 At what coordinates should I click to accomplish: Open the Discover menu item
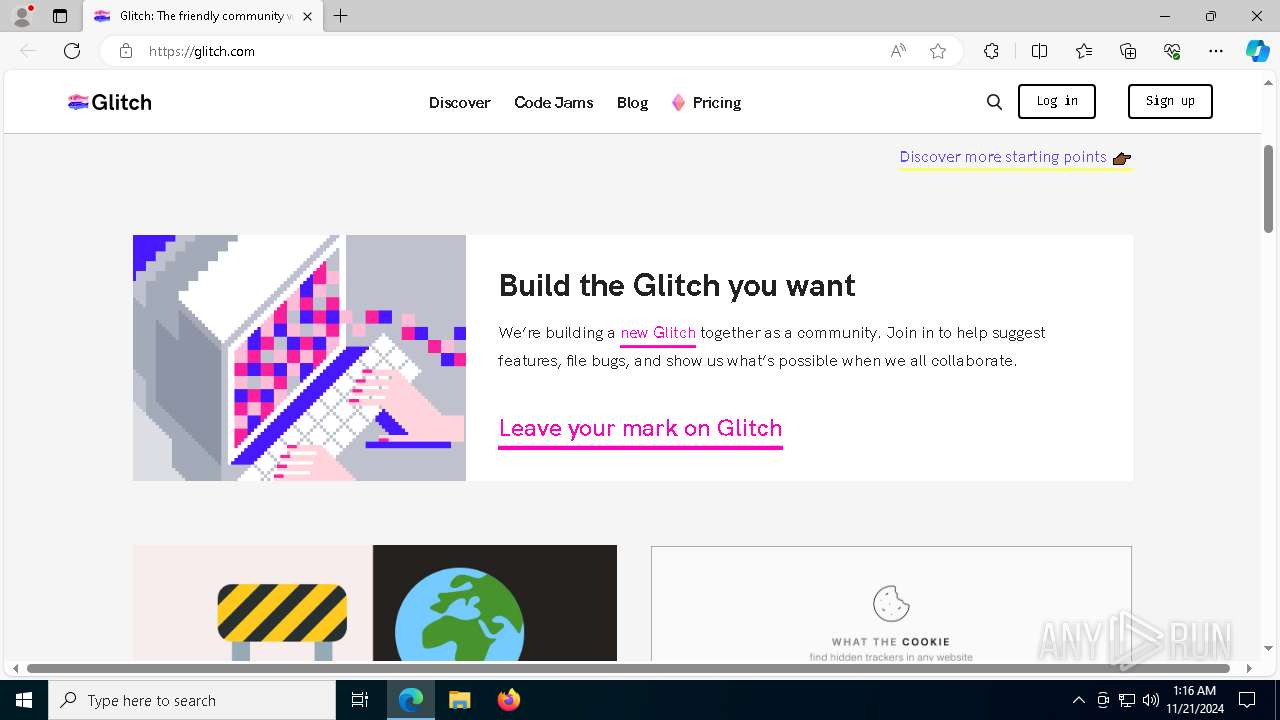[460, 102]
